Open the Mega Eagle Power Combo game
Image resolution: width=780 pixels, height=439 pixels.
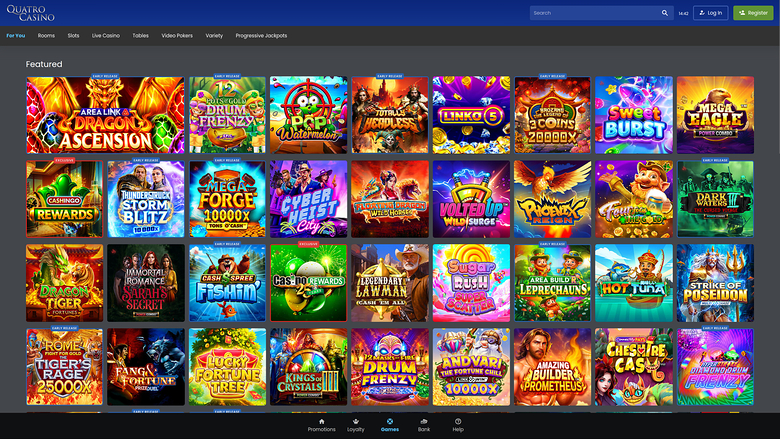[x=715, y=115]
